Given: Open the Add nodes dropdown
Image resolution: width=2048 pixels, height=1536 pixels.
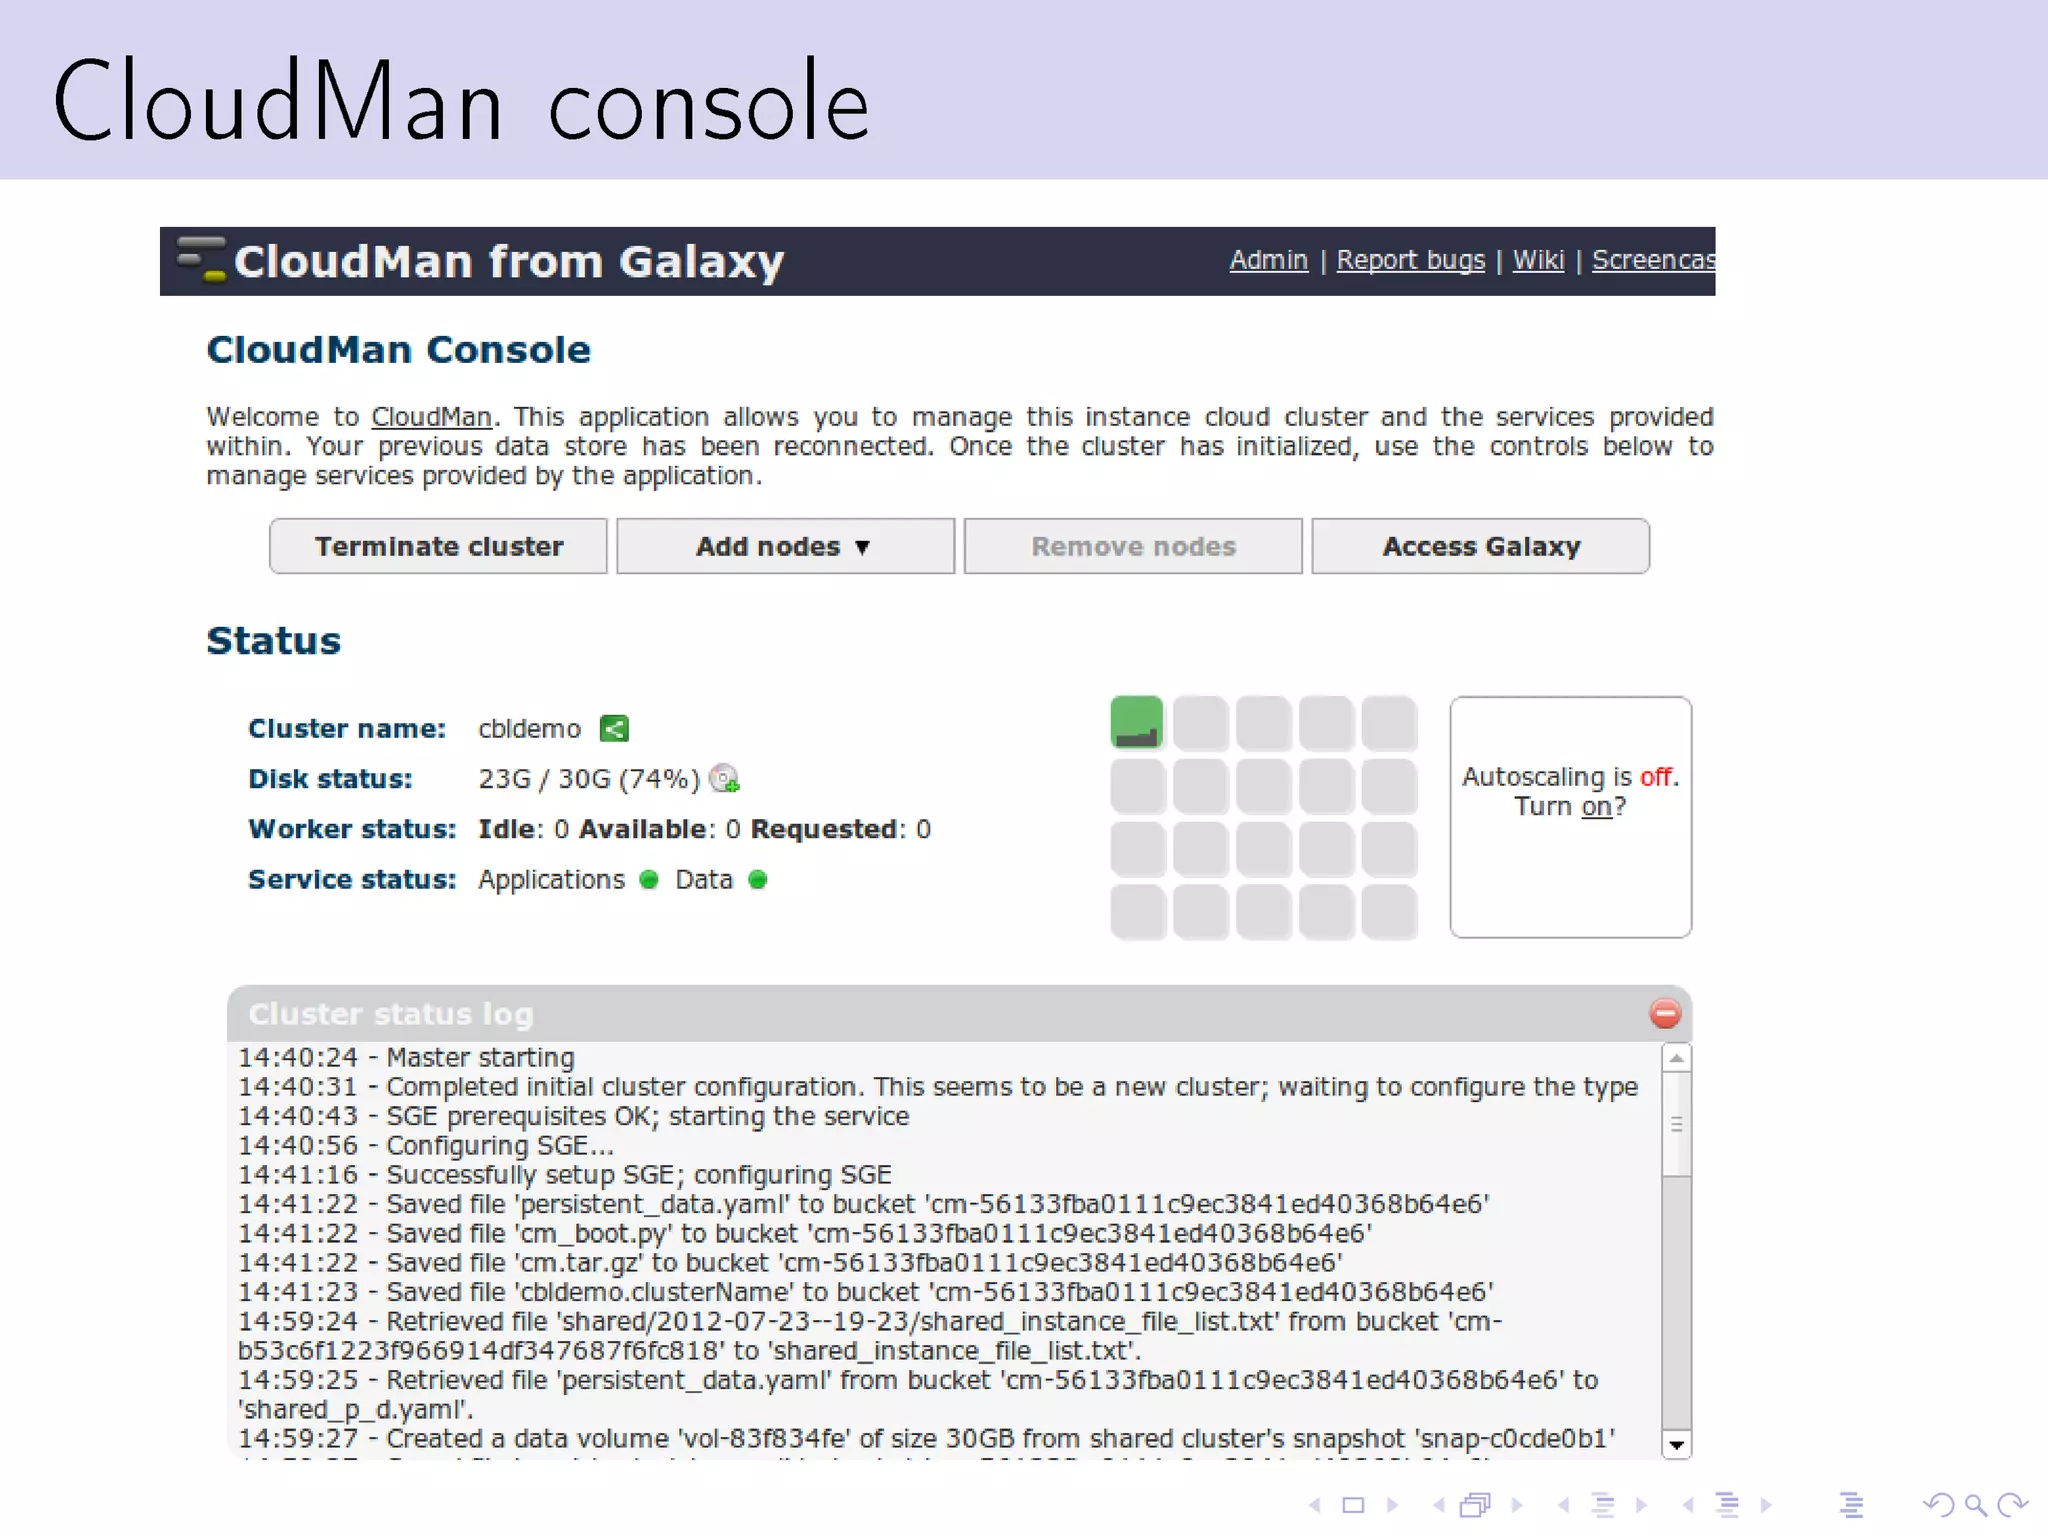Looking at the screenshot, I should 785,546.
